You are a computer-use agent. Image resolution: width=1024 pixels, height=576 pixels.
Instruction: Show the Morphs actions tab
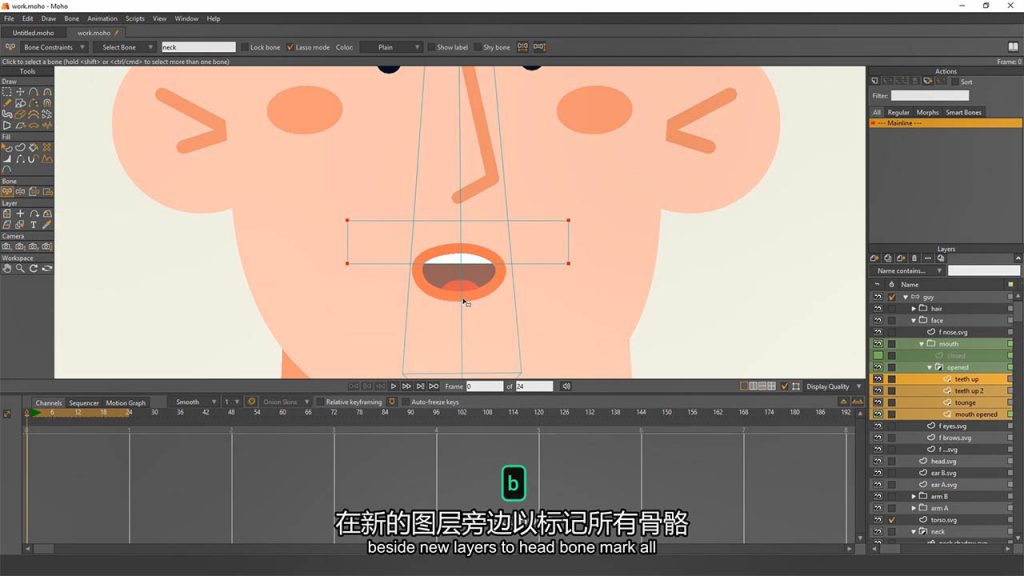coord(927,112)
